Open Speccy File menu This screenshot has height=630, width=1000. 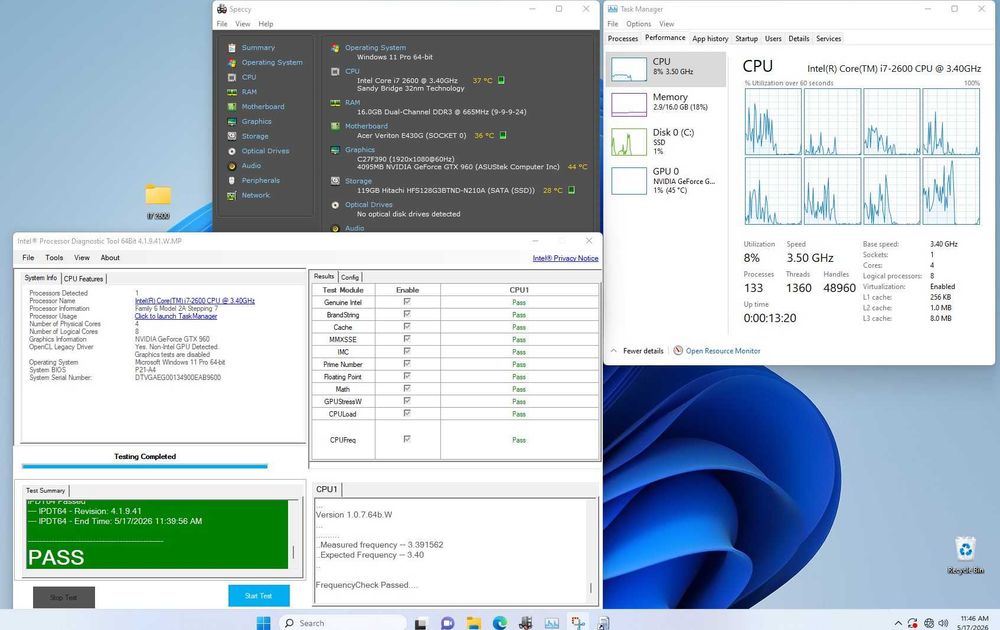[222, 24]
